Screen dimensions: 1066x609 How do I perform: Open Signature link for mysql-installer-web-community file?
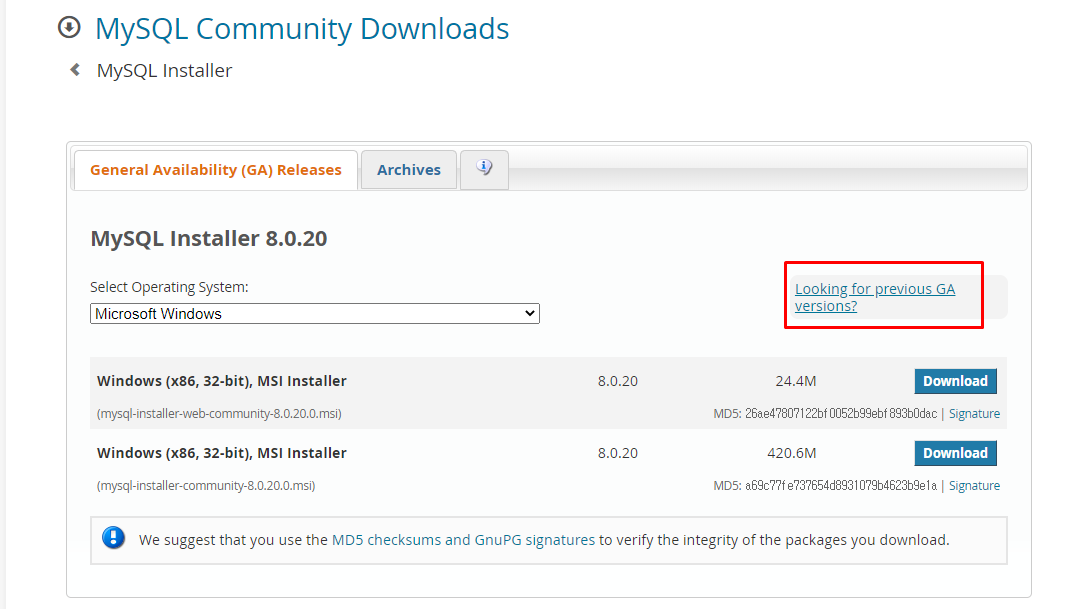click(x=974, y=413)
